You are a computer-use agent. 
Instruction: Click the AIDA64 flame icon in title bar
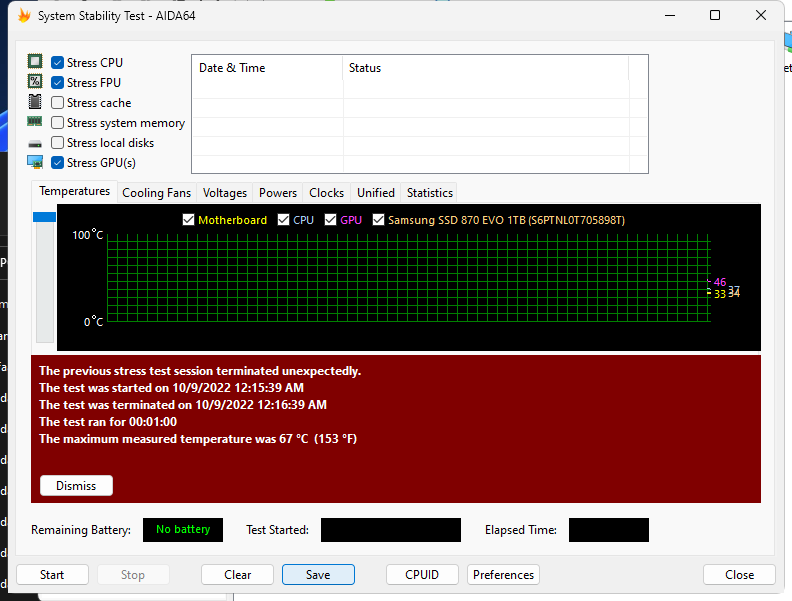(24, 16)
